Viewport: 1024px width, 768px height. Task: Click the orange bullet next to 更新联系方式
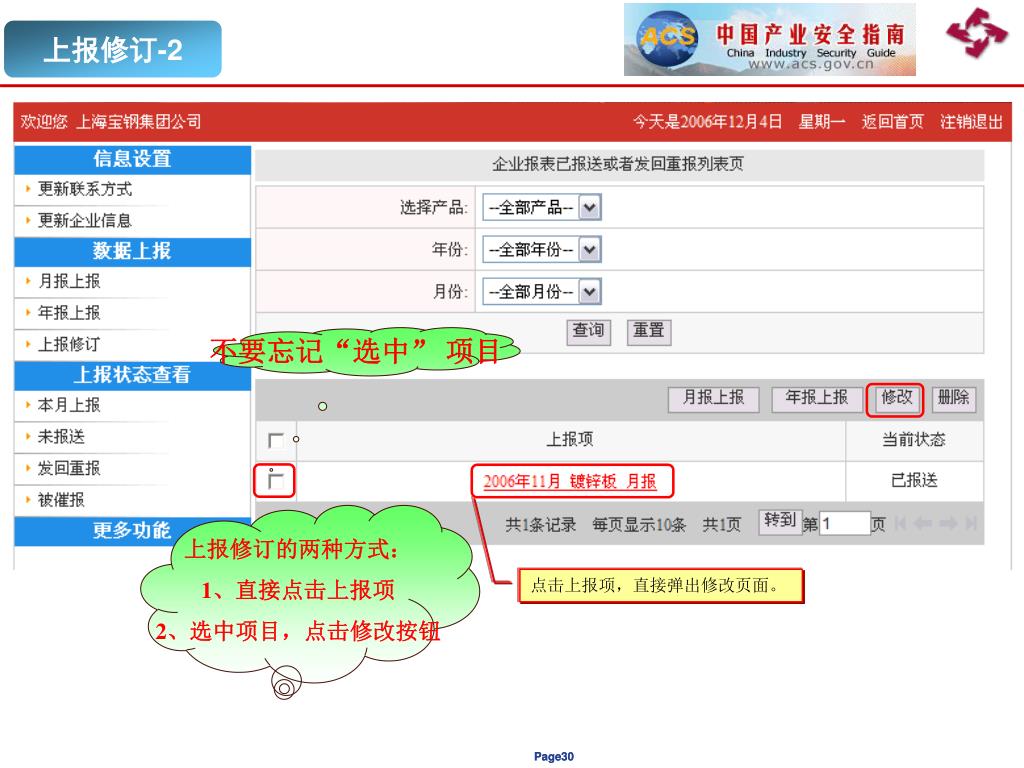click(28, 189)
